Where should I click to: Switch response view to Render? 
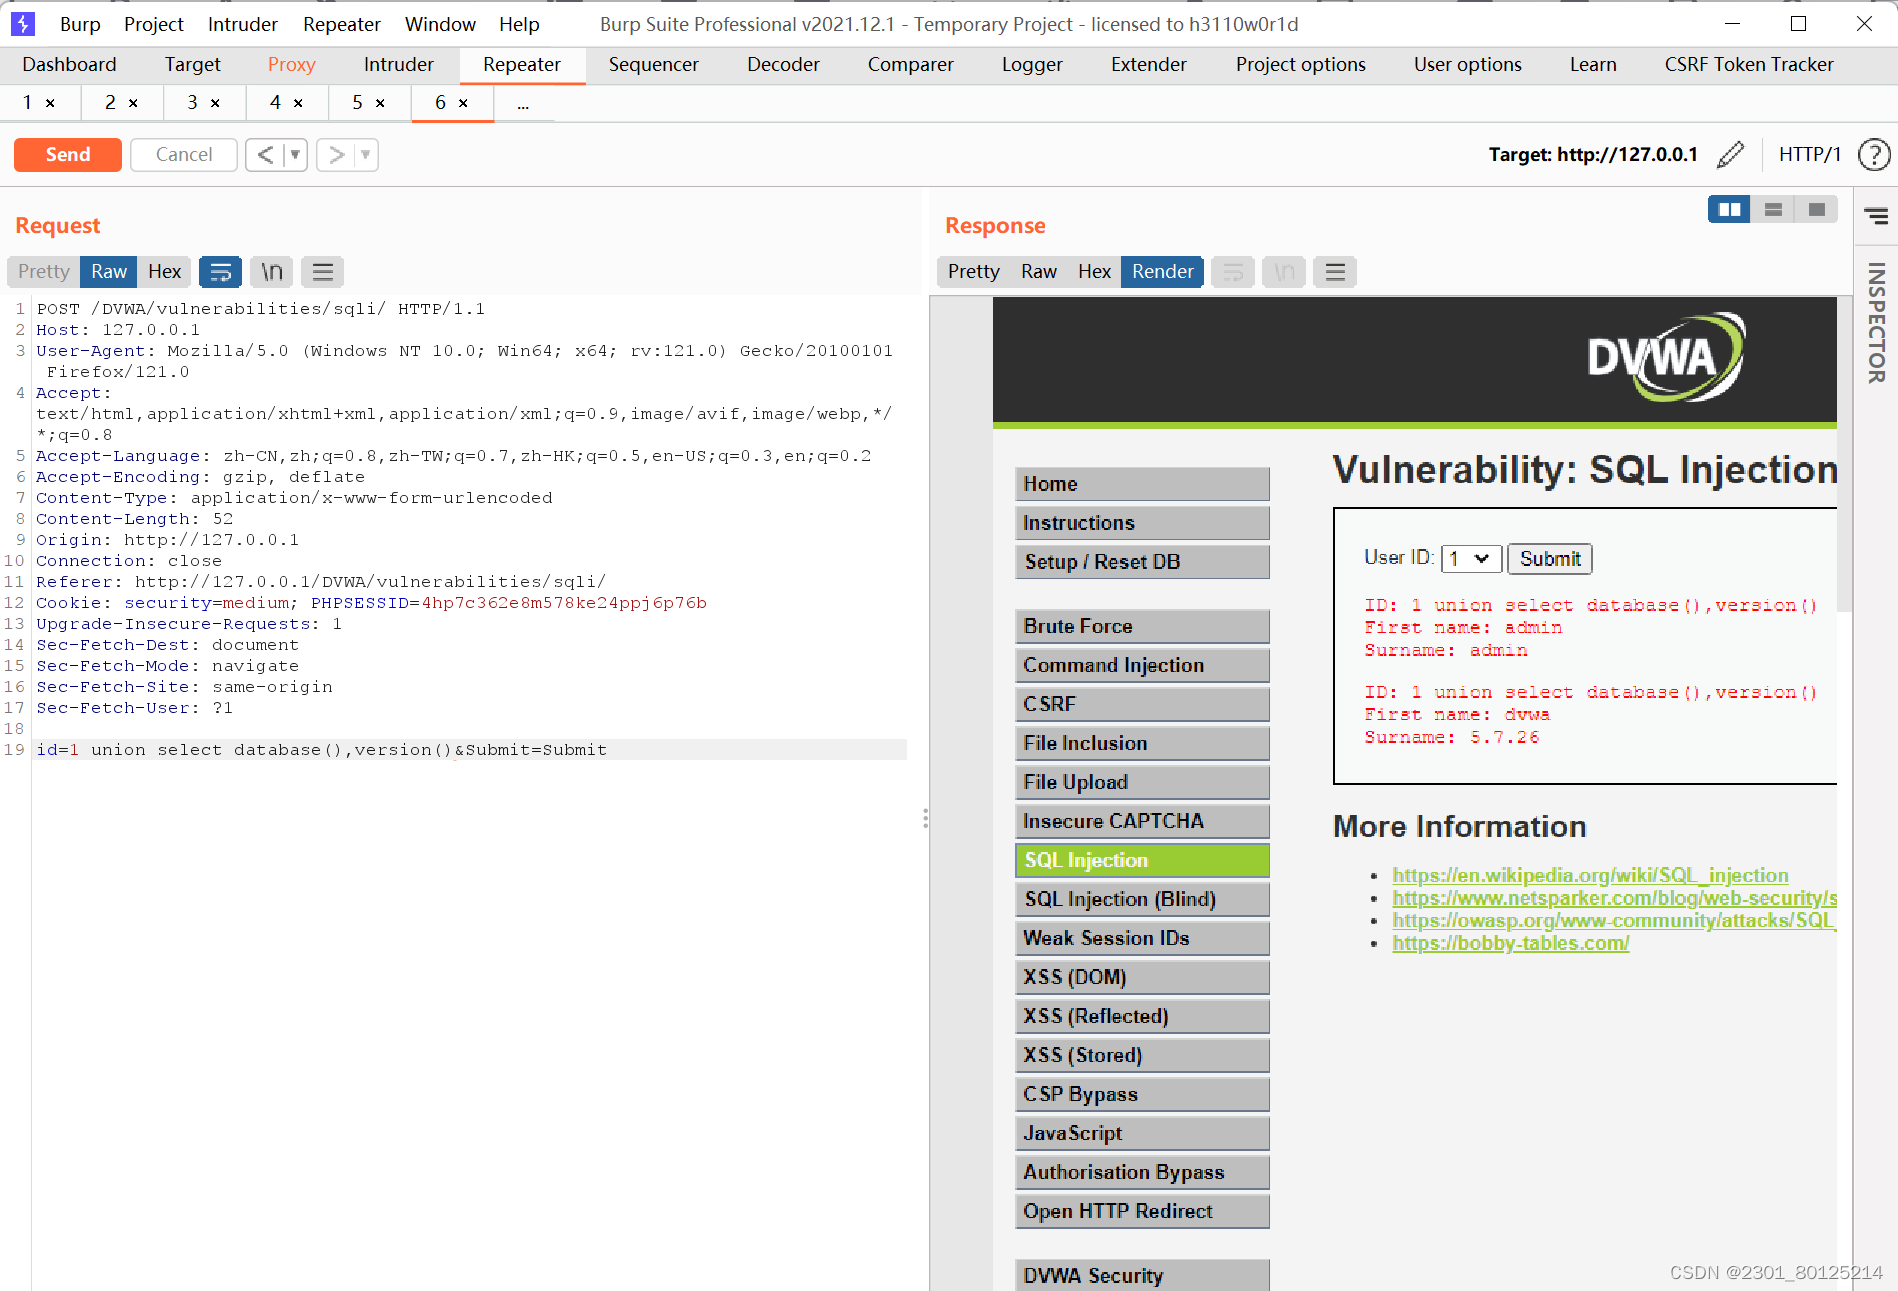1162,272
